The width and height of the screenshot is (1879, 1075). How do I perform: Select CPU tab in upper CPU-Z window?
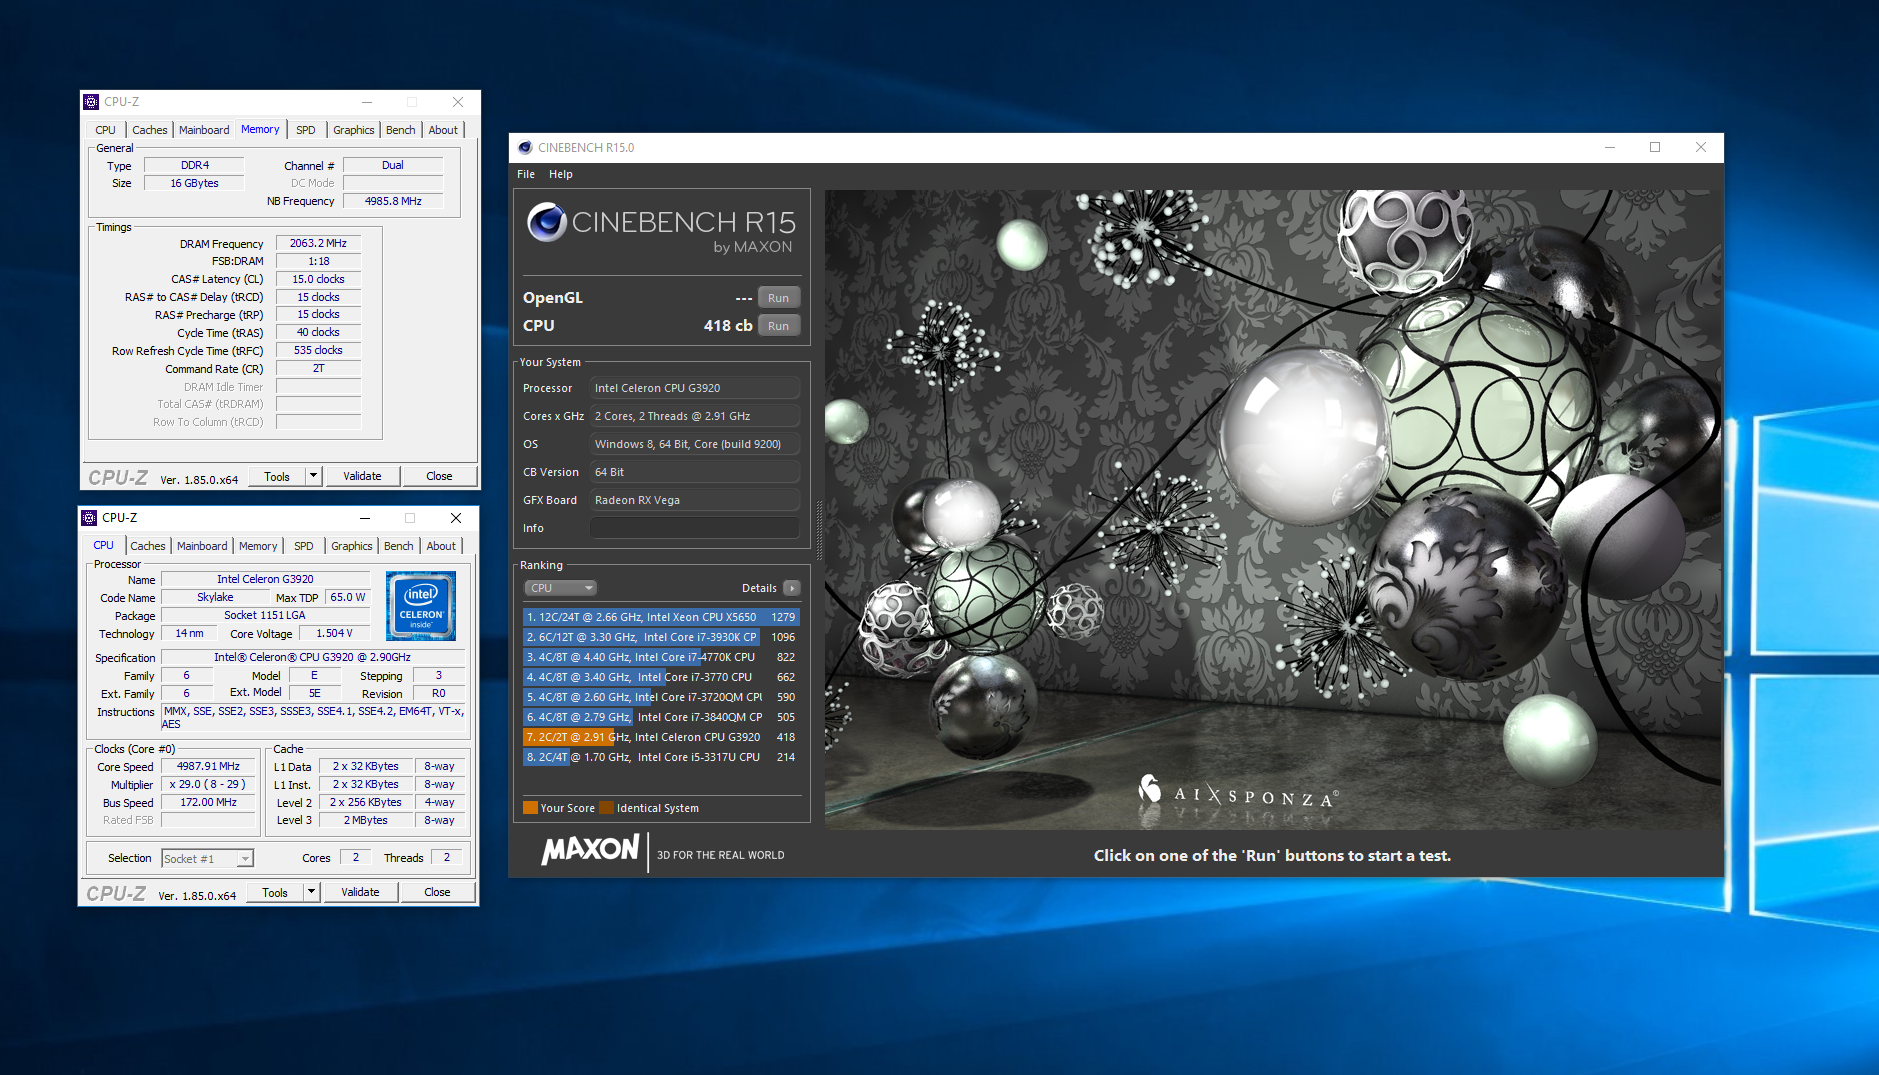point(106,130)
